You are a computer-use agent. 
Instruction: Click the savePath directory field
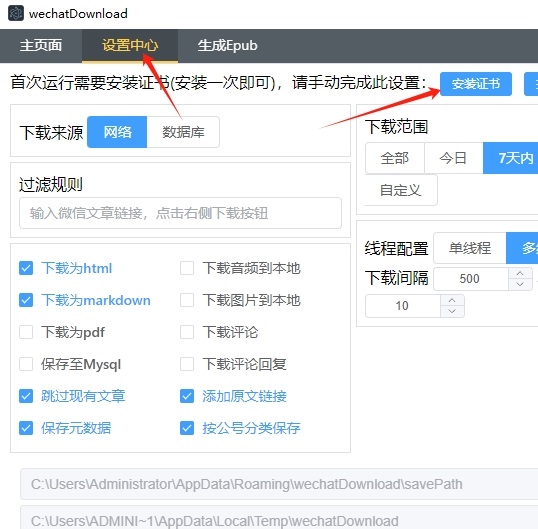[279, 484]
